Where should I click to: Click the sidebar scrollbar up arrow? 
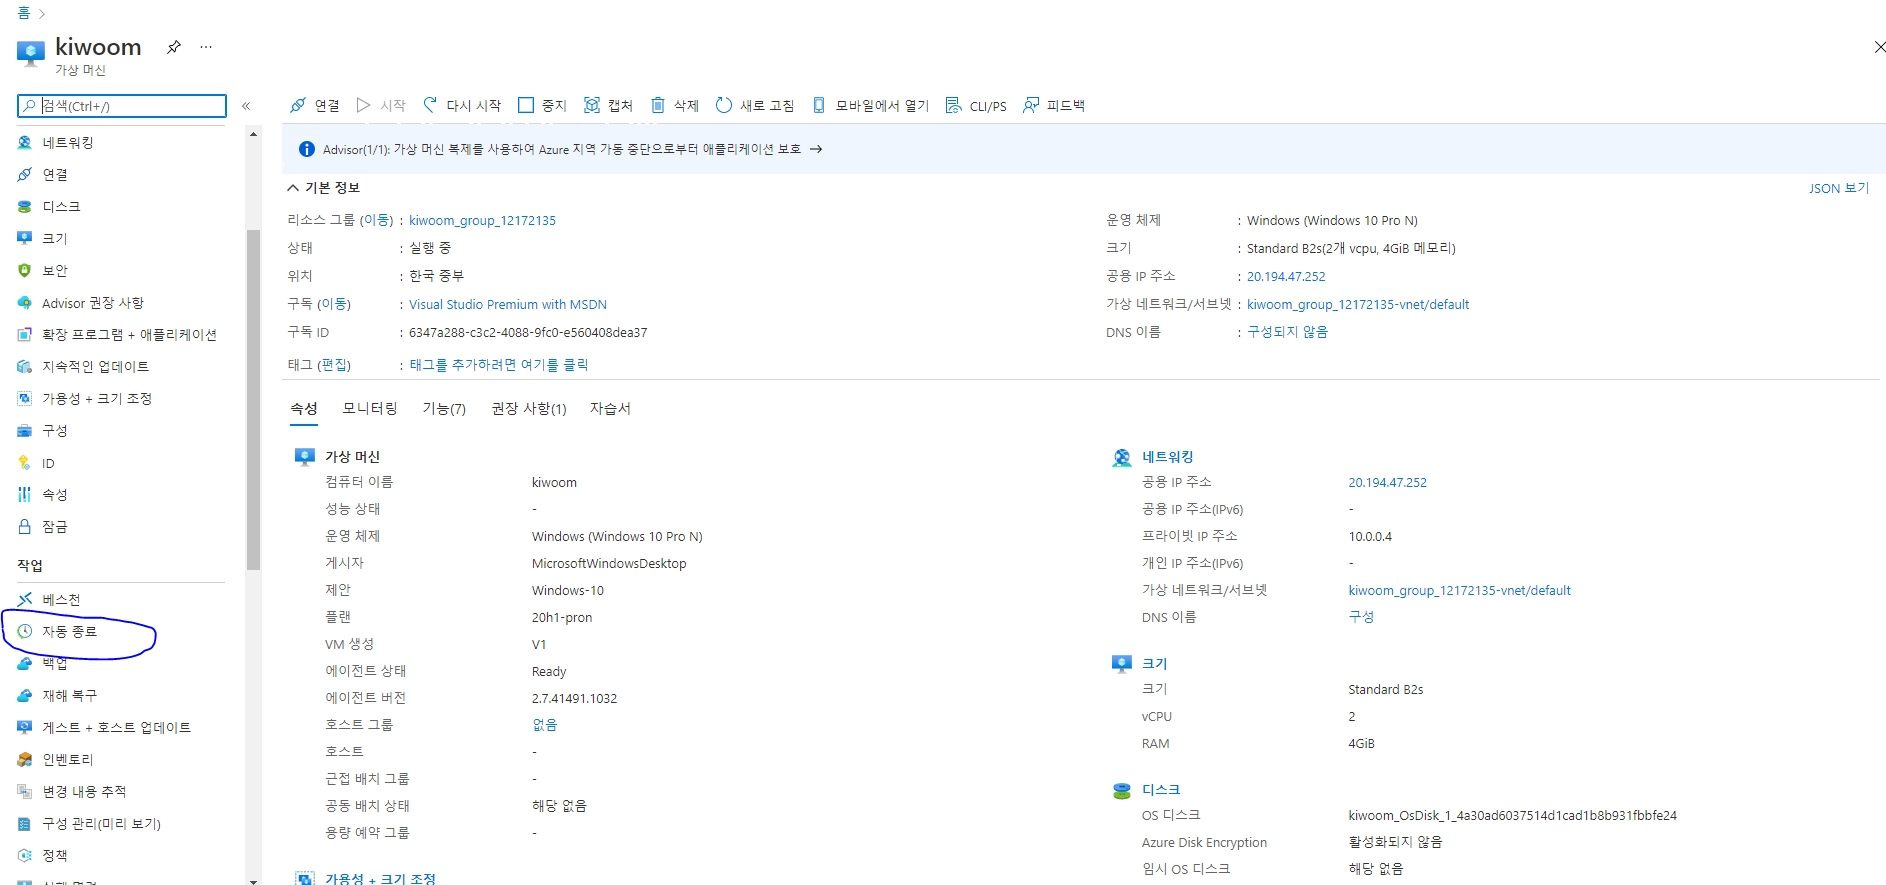[253, 134]
